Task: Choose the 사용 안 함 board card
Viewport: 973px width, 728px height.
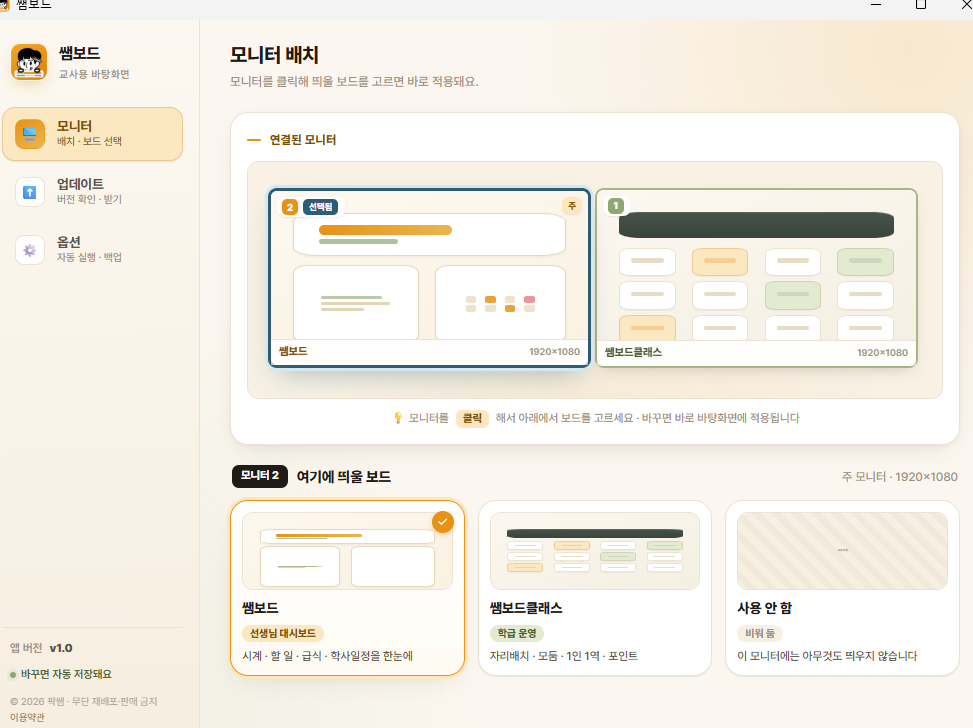Action: click(x=842, y=588)
